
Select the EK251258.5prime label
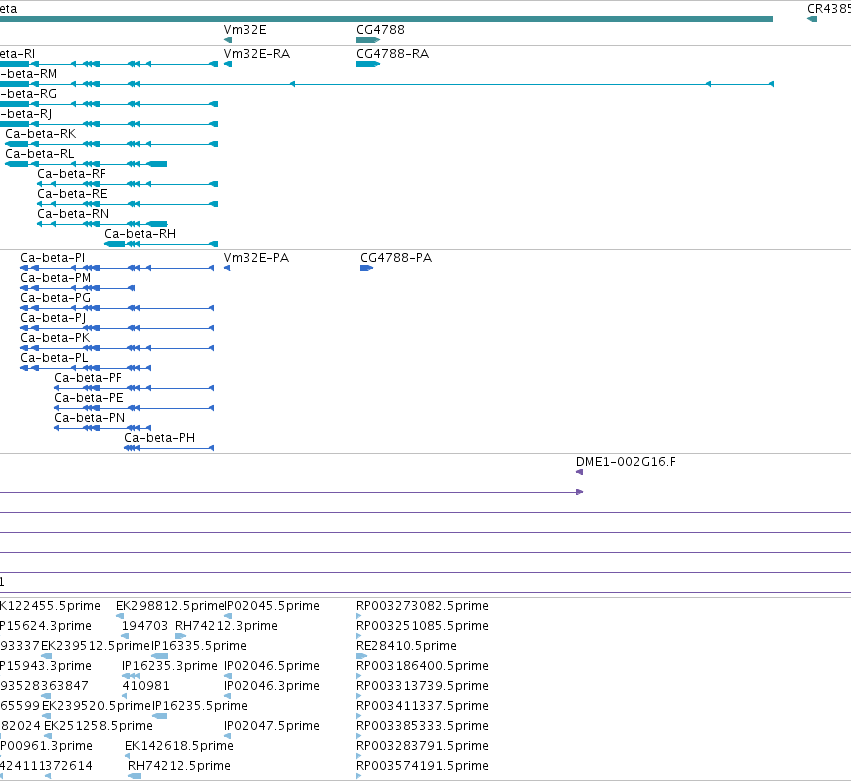(98, 726)
